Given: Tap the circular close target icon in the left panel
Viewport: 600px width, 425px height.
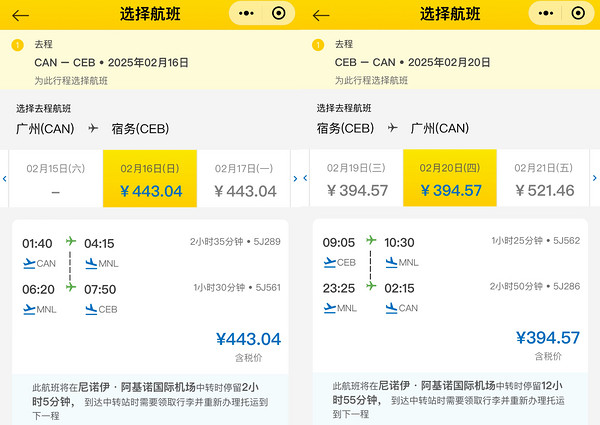Looking at the screenshot, I should click(x=279, y=13).
